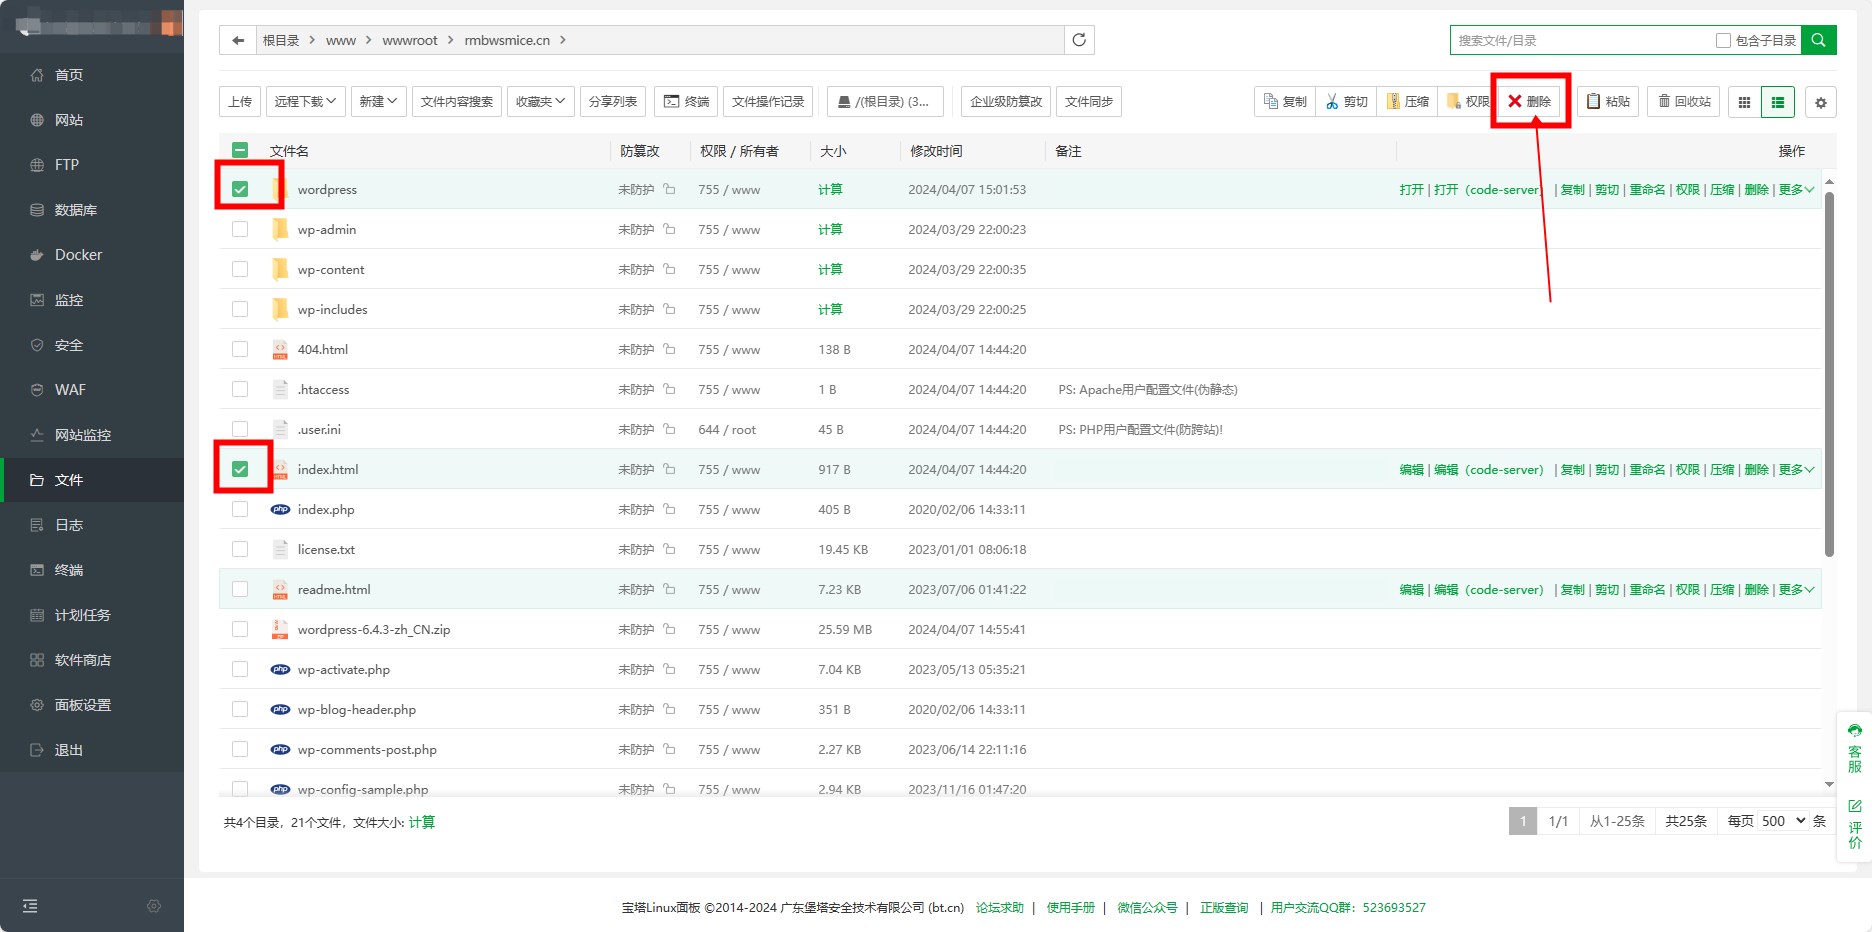The height and width of the screenshot is (932, 1872).
Task: Open the recycle bin
Action: (1684, 101)
